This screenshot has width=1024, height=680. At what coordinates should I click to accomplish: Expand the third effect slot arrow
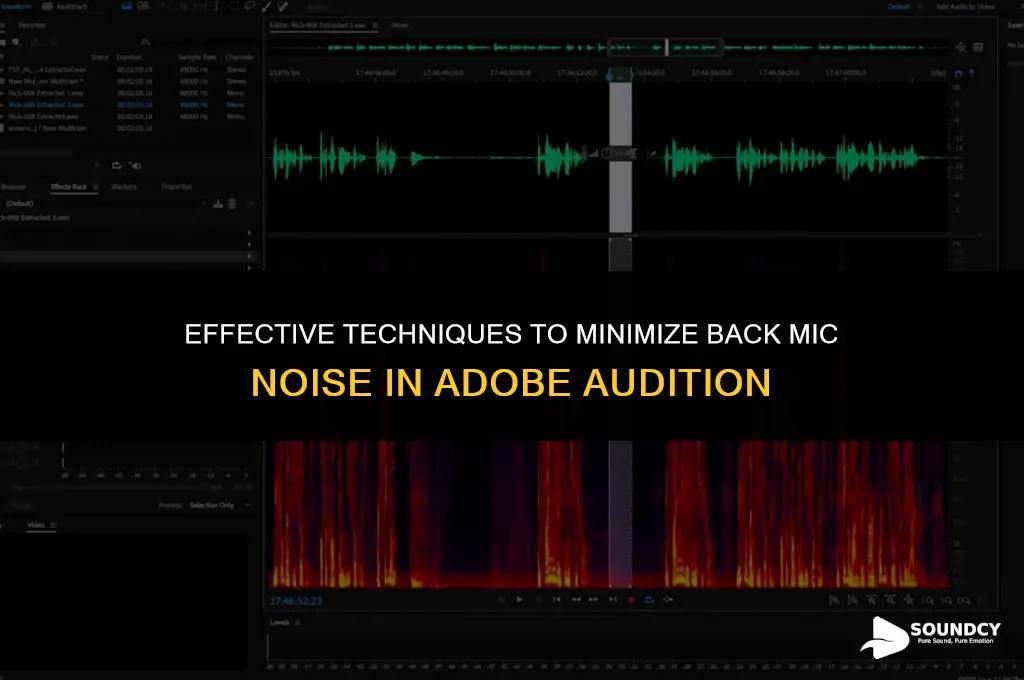coord(249,256)
